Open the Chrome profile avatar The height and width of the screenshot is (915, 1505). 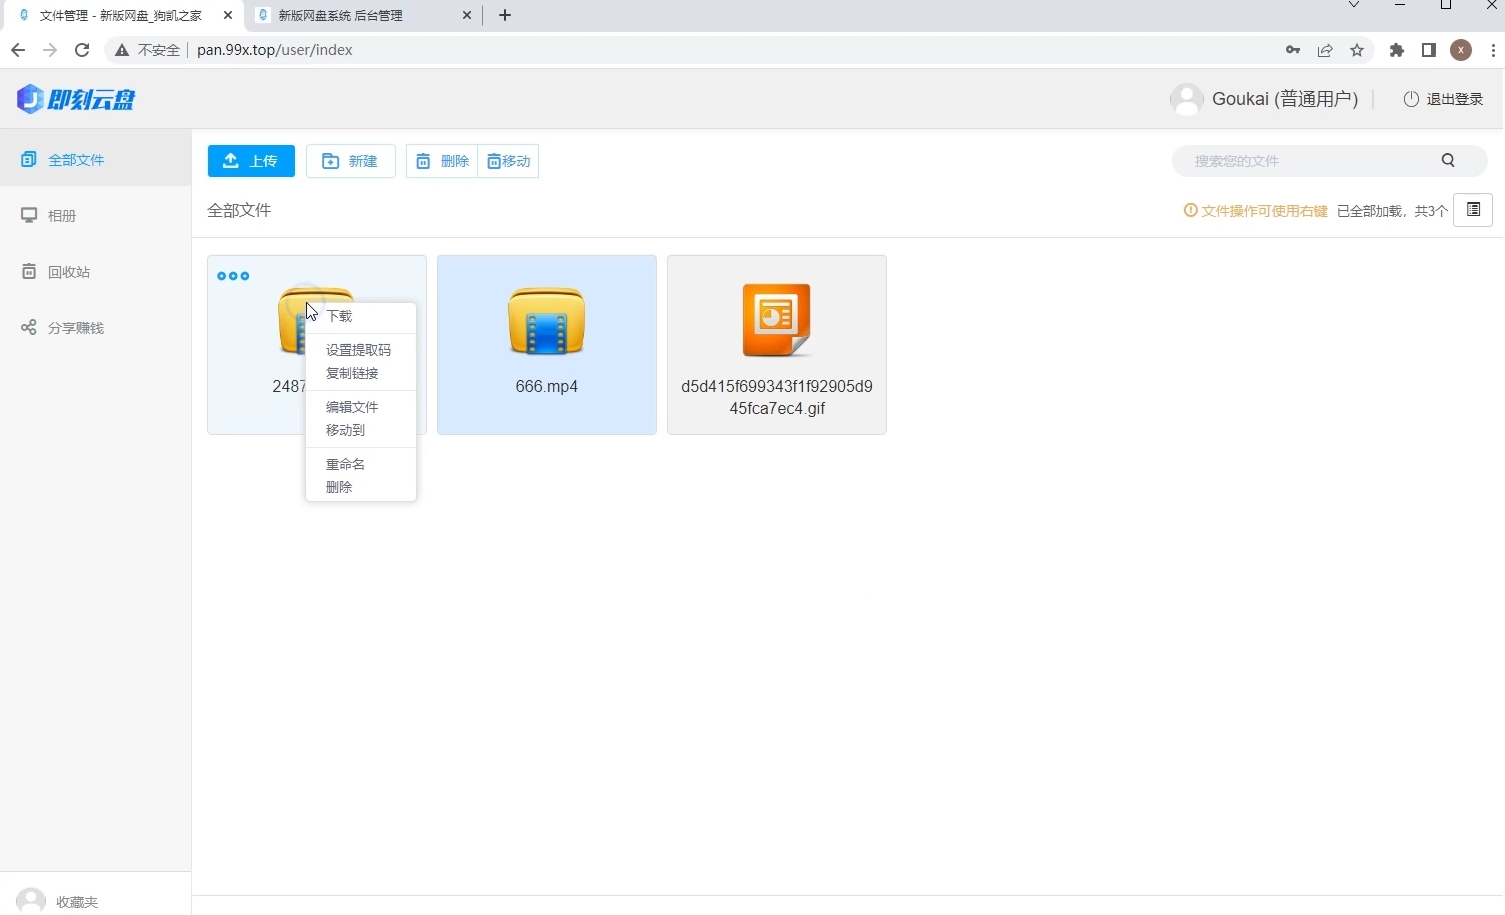pos(1461,50)
